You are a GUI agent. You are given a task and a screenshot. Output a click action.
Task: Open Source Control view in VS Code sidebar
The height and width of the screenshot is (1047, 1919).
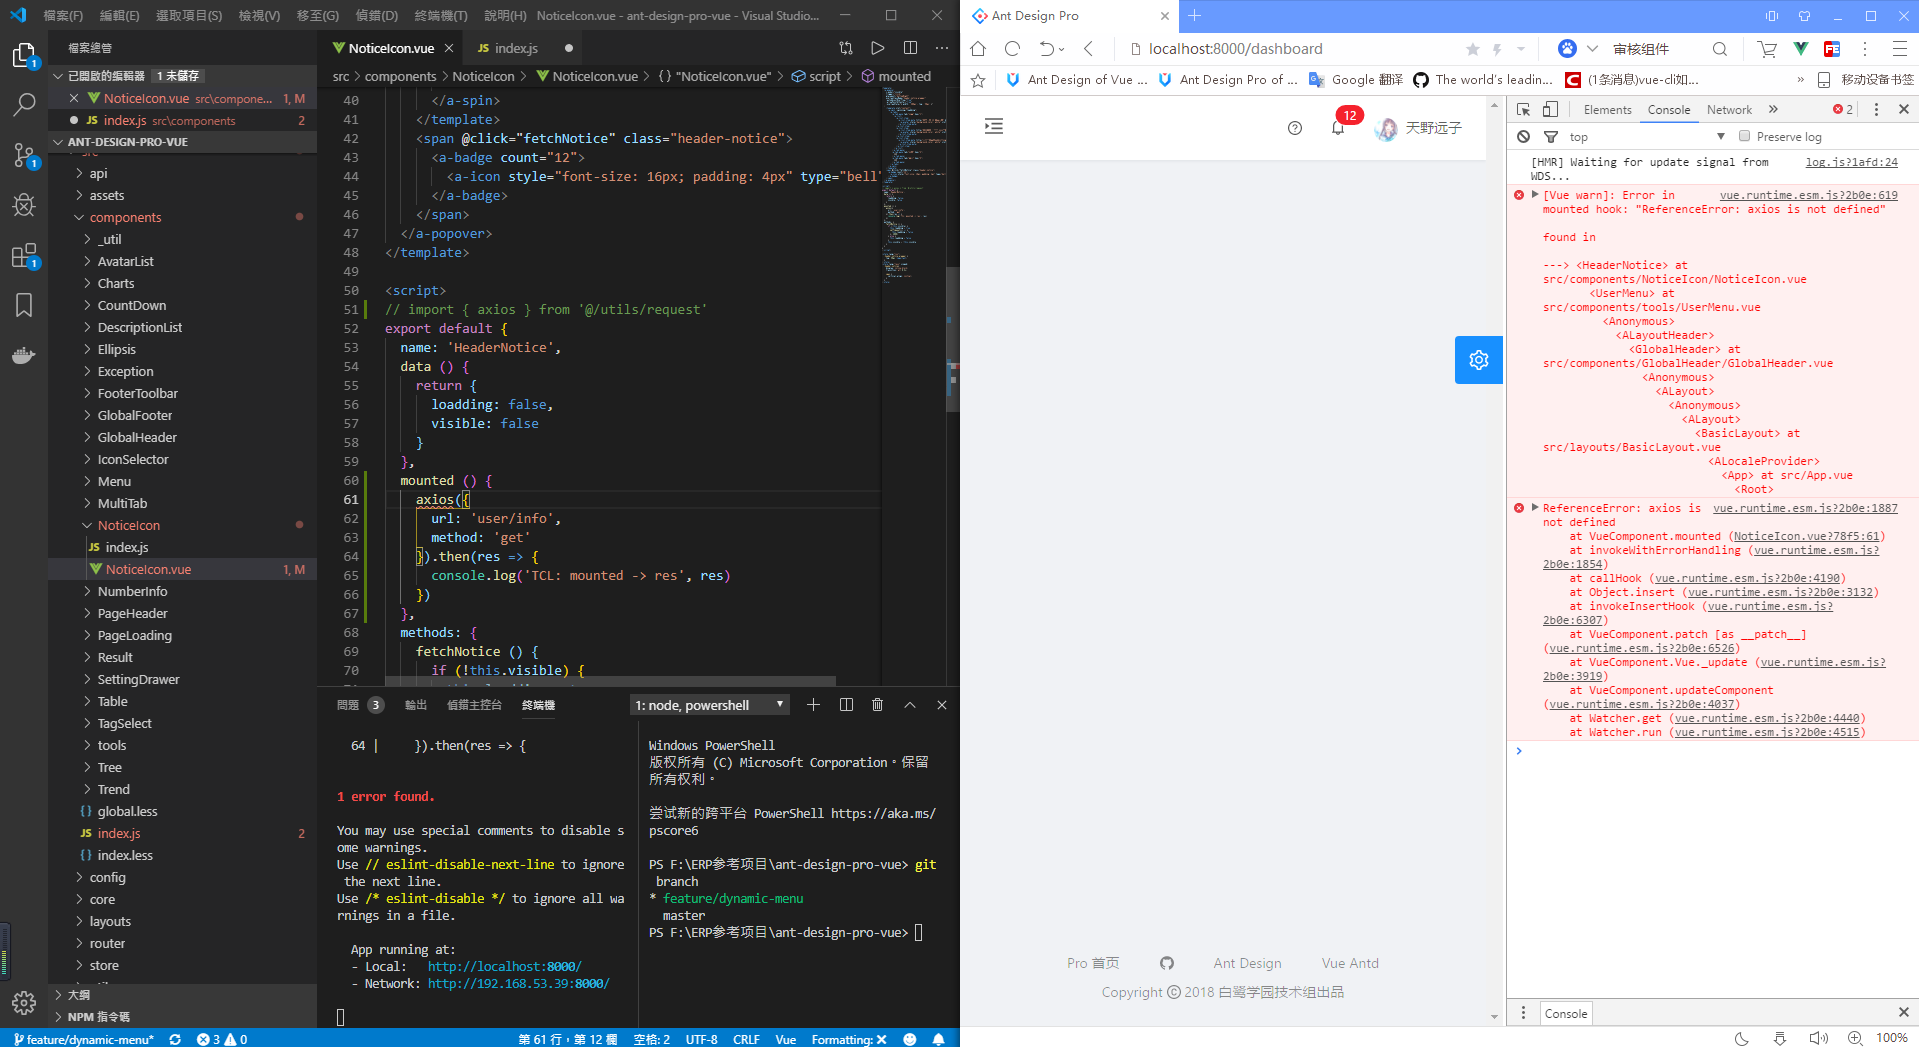coord(24,155)
